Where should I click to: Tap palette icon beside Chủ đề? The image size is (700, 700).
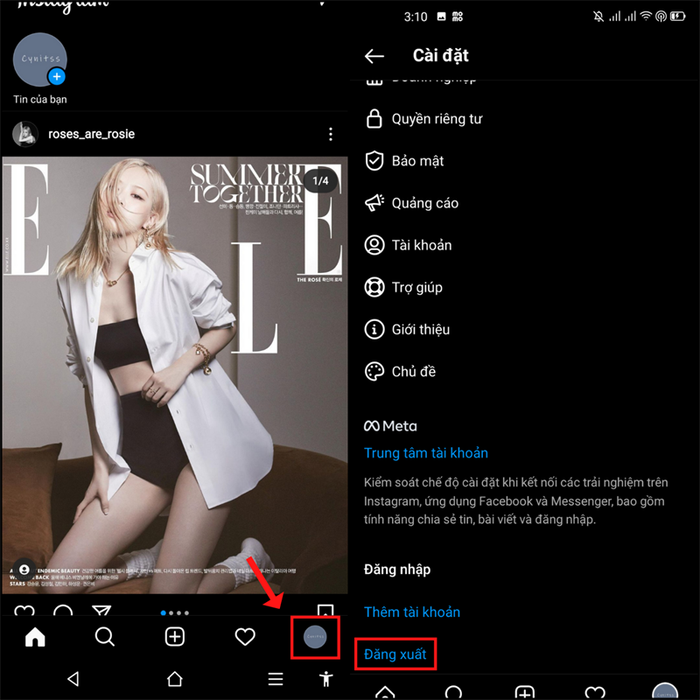[x=374, y=371]
